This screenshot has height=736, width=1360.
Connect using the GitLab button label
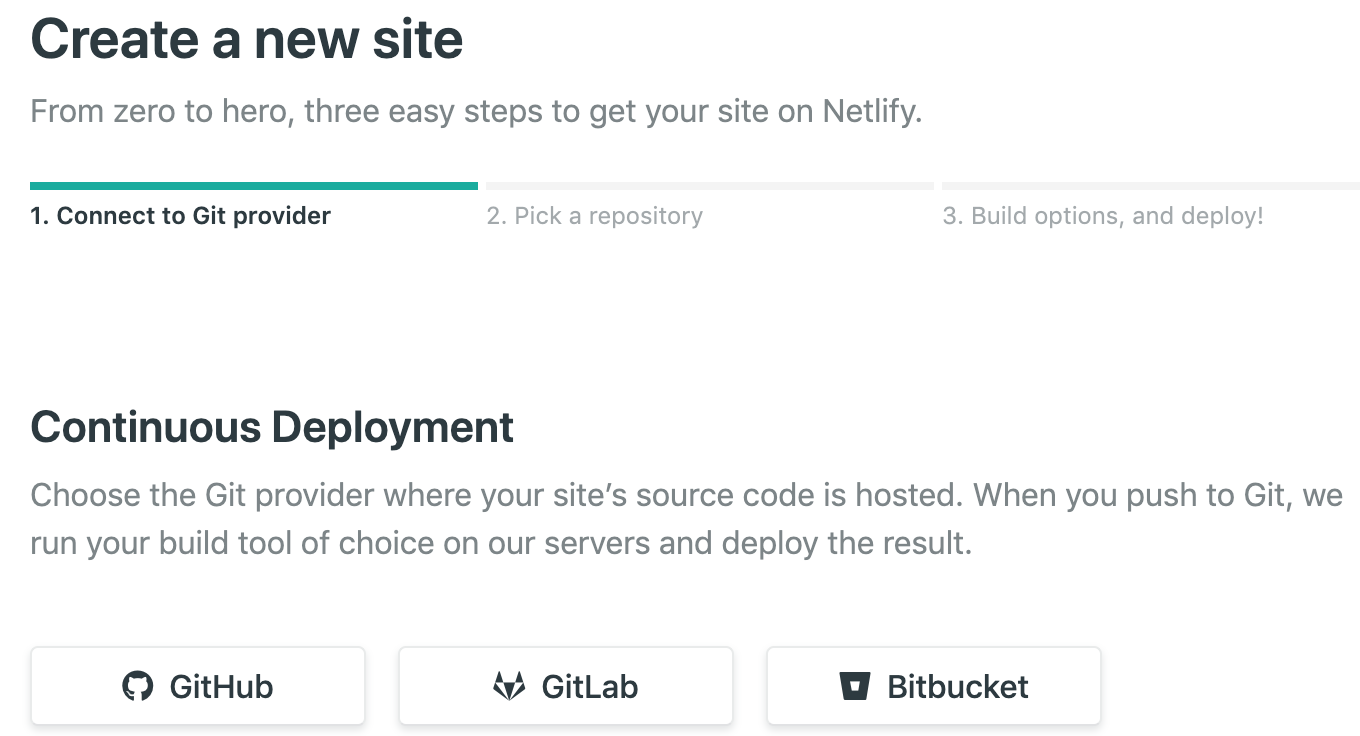(589, 687)
